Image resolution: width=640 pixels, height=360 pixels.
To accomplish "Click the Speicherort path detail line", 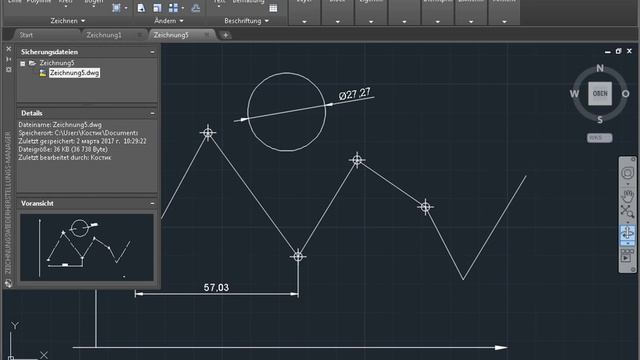I will (x=78, y=133).
